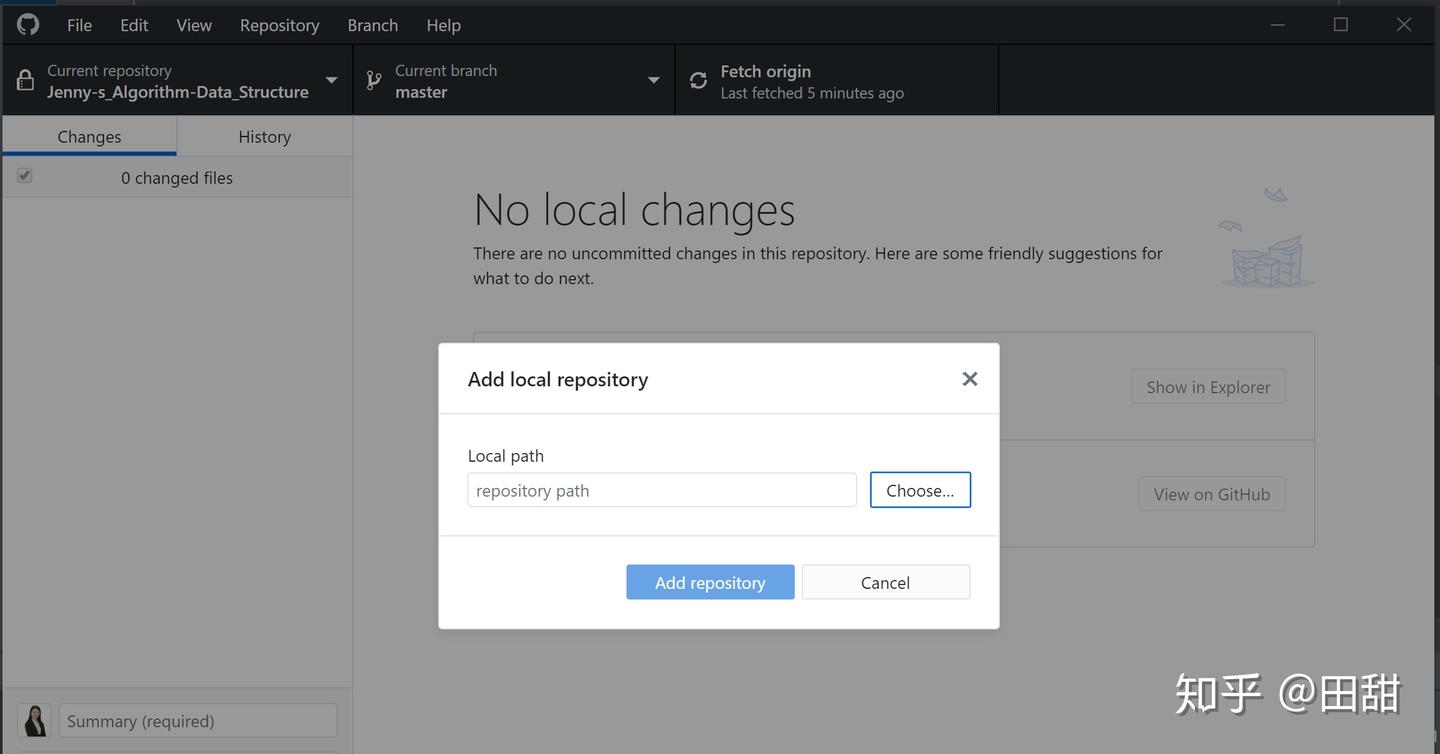The height and width of the screenshot is (754, 1440).
Task: Cancel the Add local repository dialog
Action: tap(884, 581)
